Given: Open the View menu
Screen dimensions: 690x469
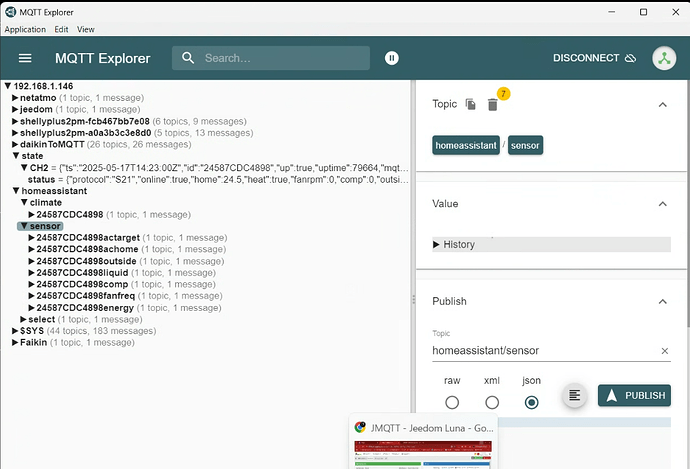Looking at the screenshot, I should pyautogui.click(x=85, y=29).
